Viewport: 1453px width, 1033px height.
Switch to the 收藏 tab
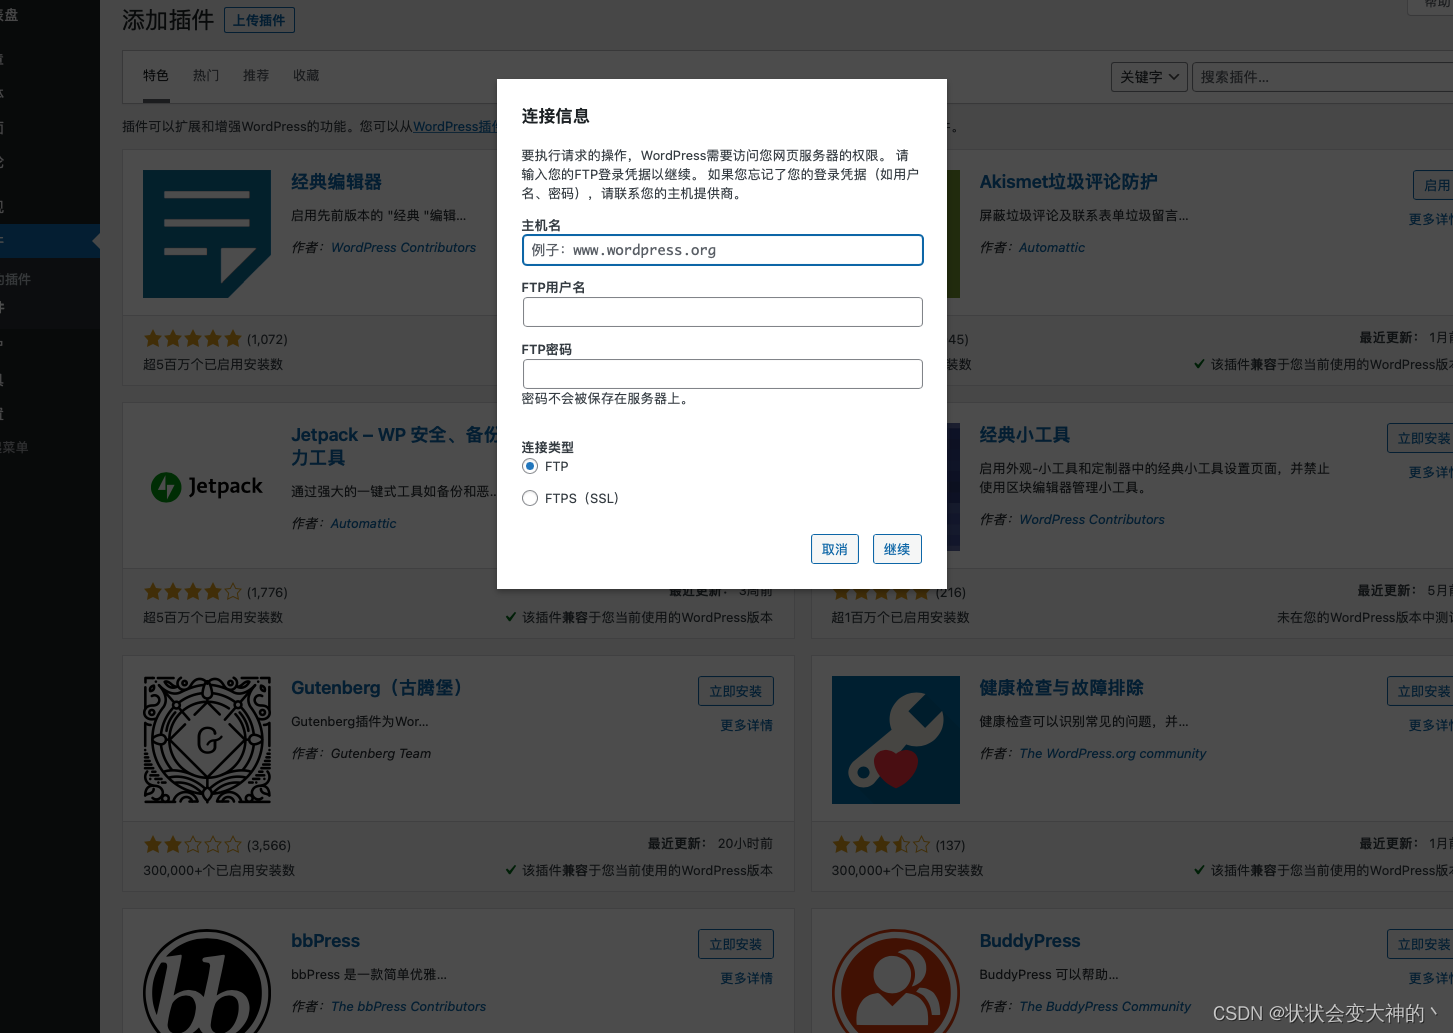tap(306, 76)
